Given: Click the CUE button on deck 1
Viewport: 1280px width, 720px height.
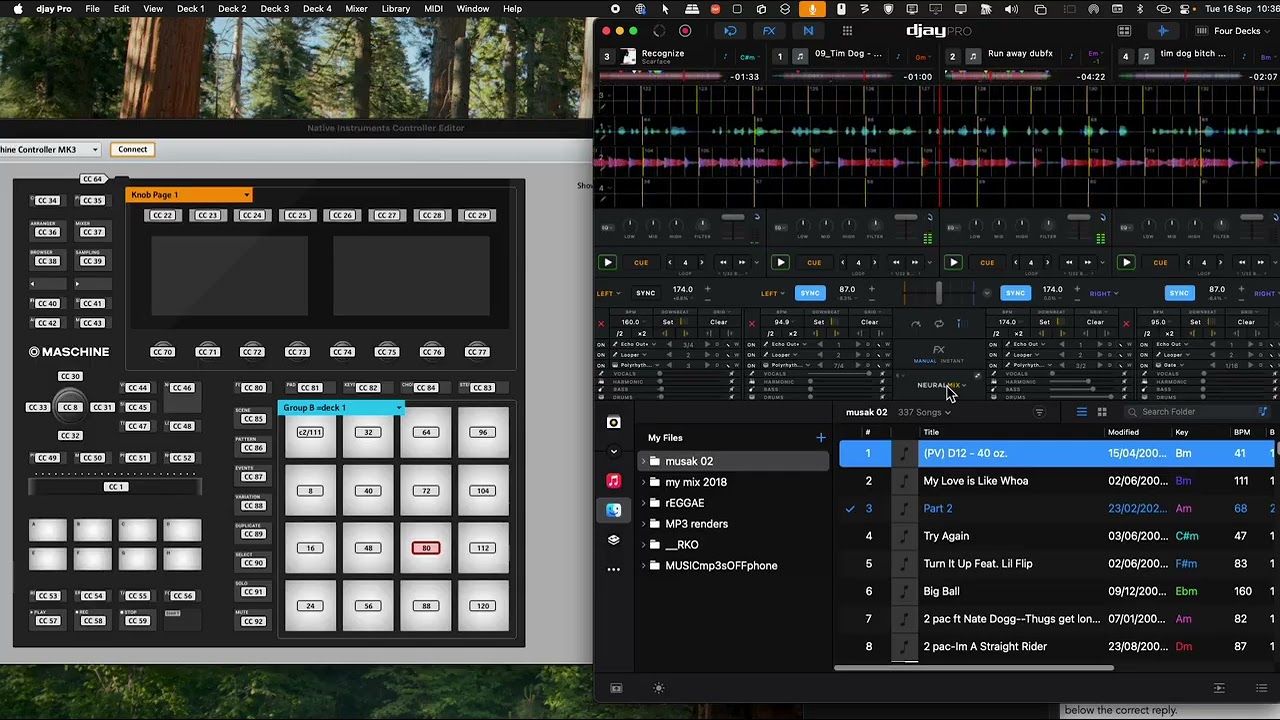Looking at the screenshot, I should point(814,263).
